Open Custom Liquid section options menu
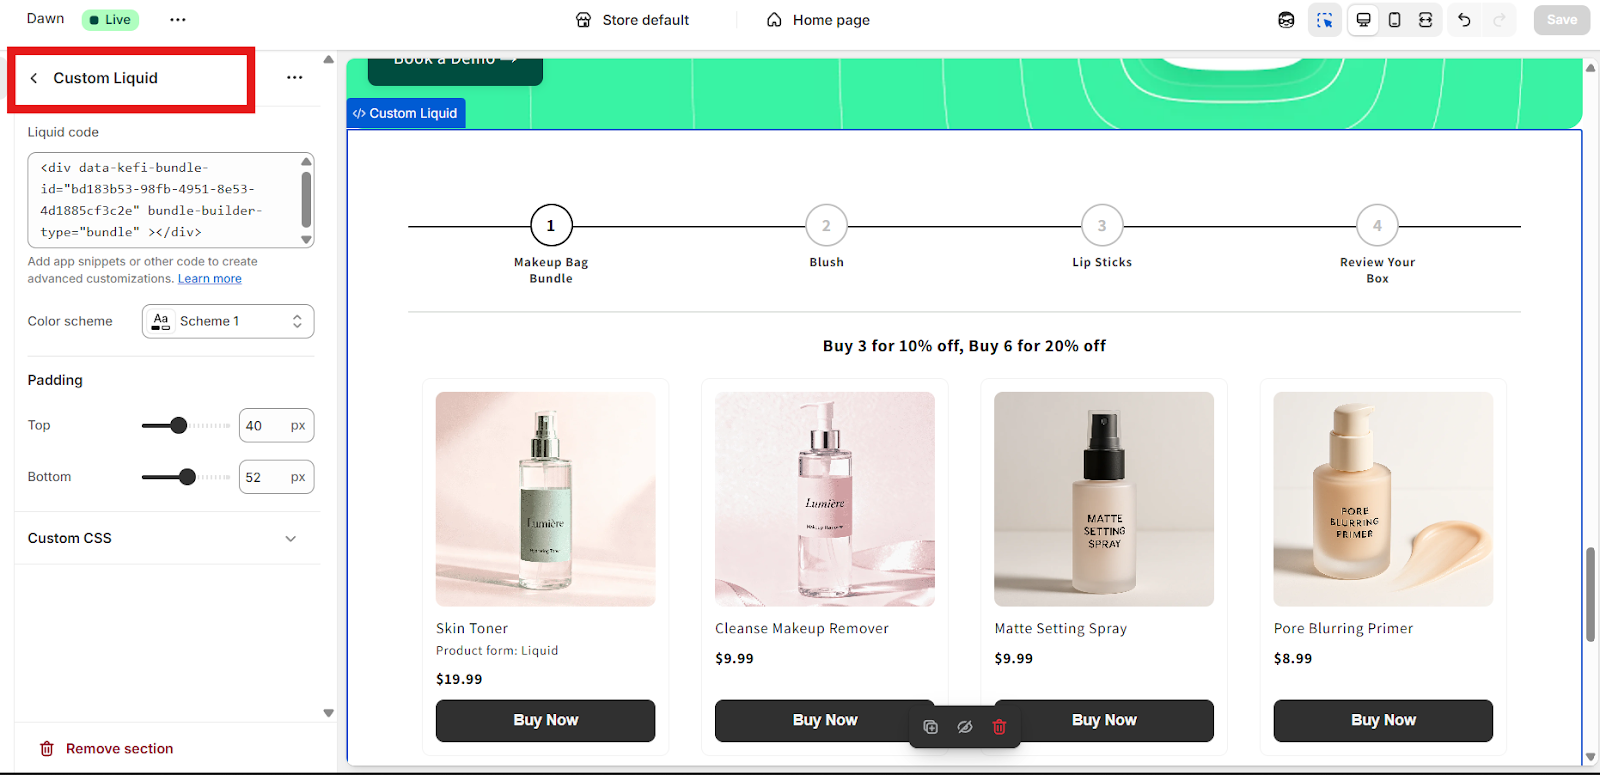 click(x=294, y=78)
